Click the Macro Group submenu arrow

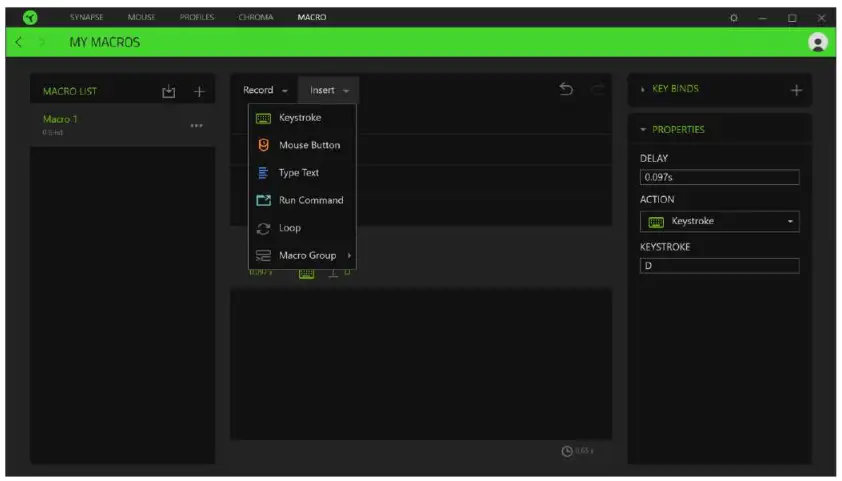[x=349, y=256]
